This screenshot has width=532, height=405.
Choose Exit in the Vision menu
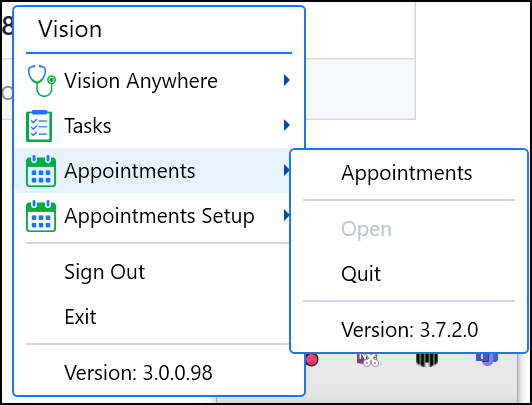pos(80,317)
